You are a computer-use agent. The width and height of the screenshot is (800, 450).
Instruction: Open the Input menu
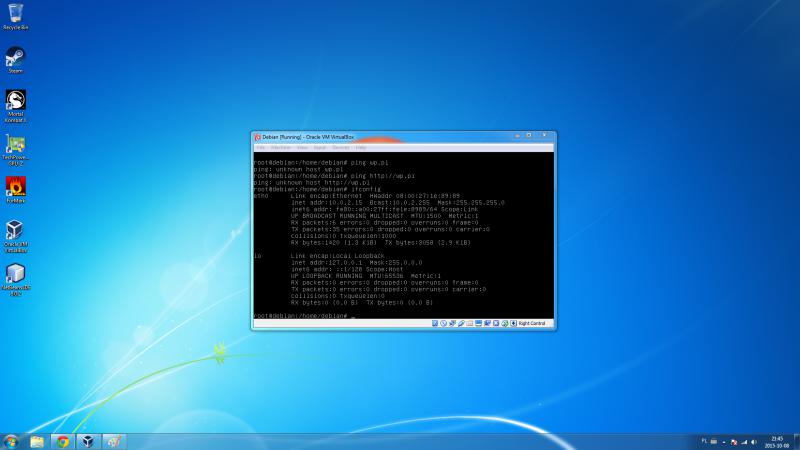click(320, 147)
